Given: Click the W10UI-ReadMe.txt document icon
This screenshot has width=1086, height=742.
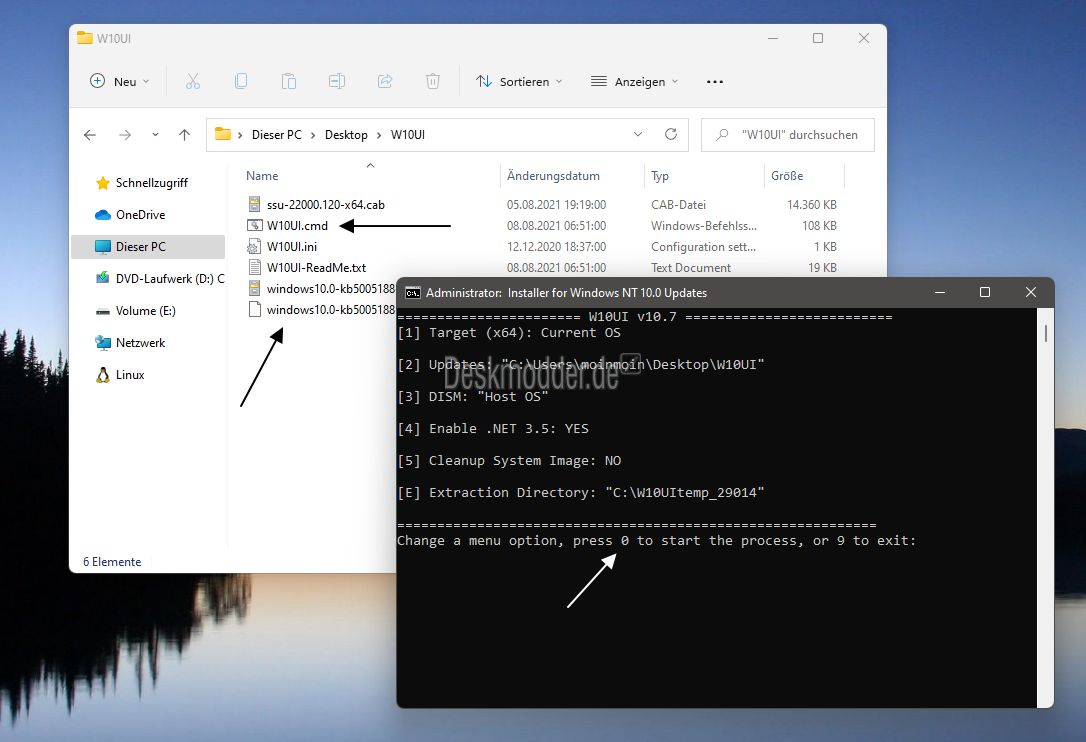Looking at the screenshot, I should pos(255,267).
